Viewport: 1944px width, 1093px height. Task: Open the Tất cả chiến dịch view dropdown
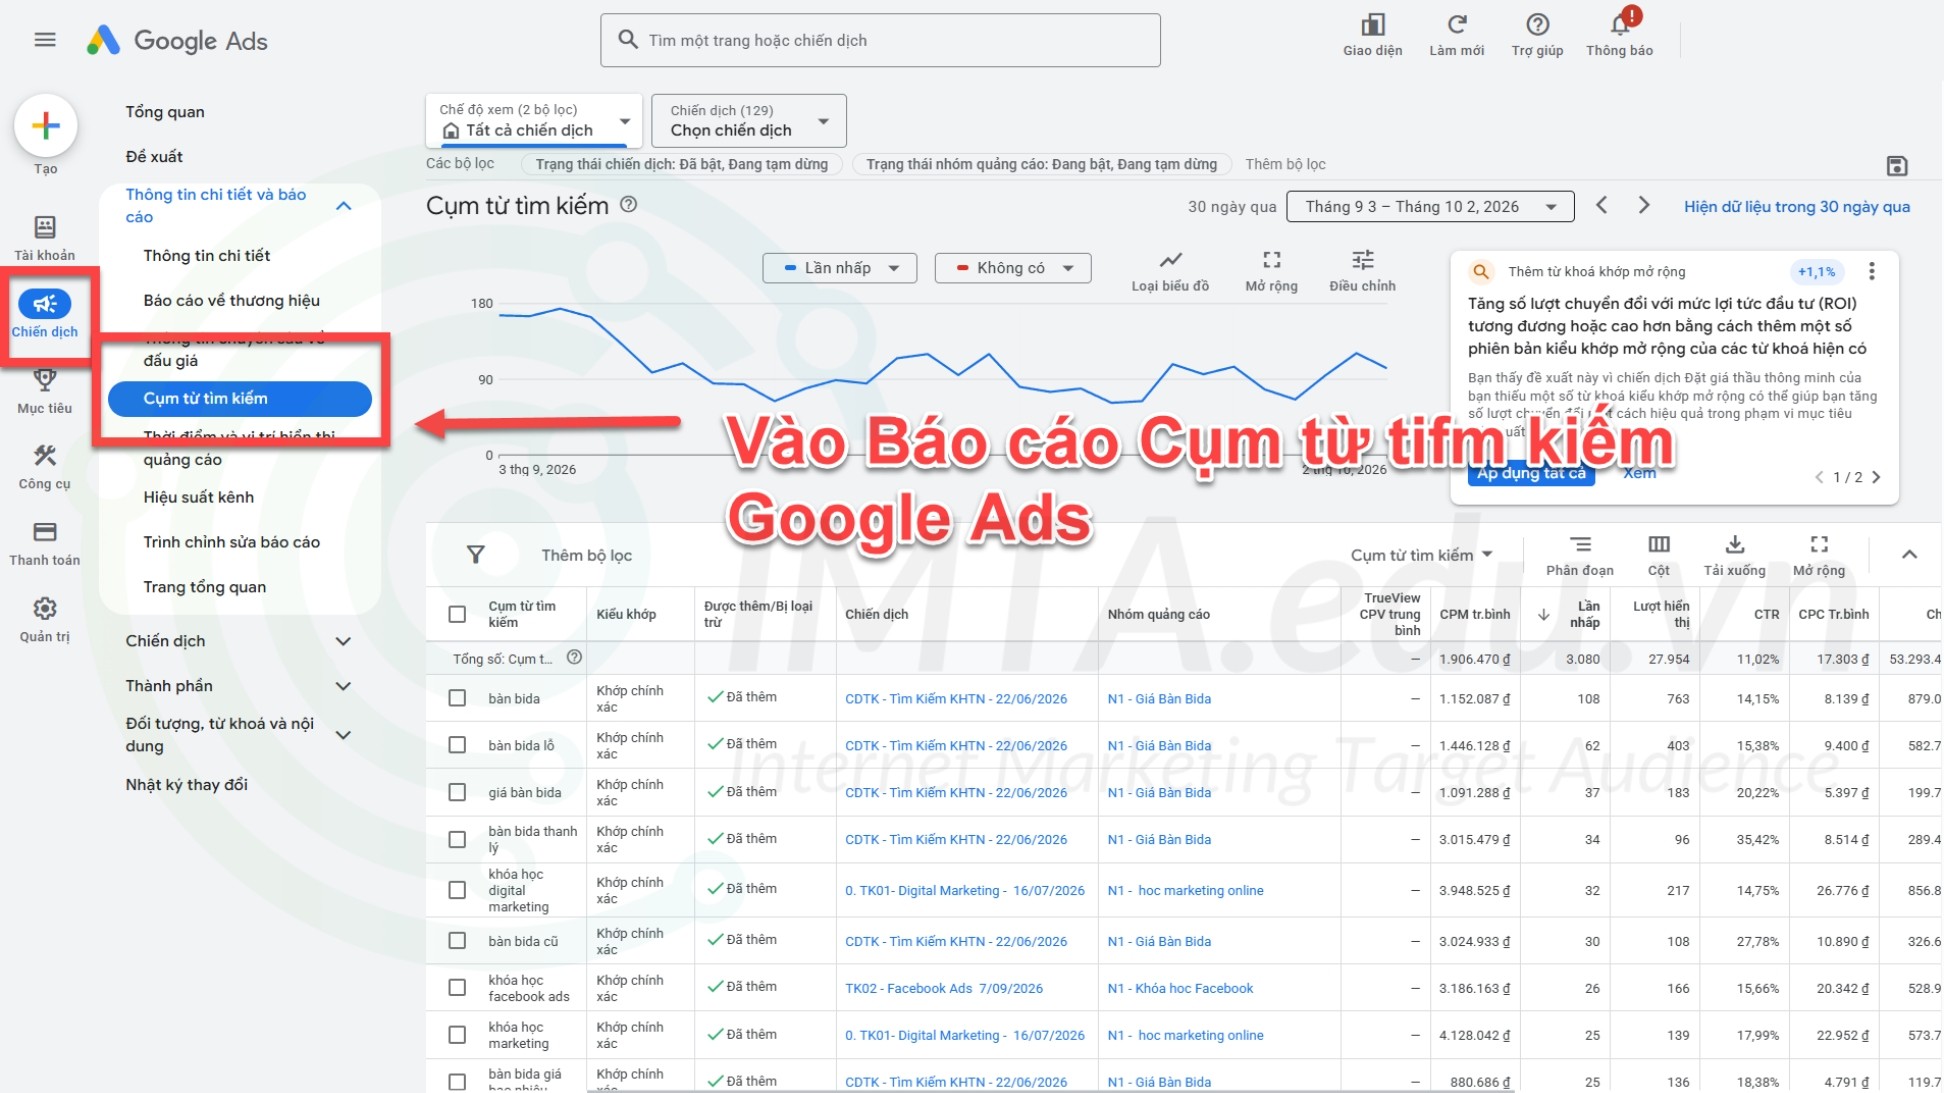[534, 121]
